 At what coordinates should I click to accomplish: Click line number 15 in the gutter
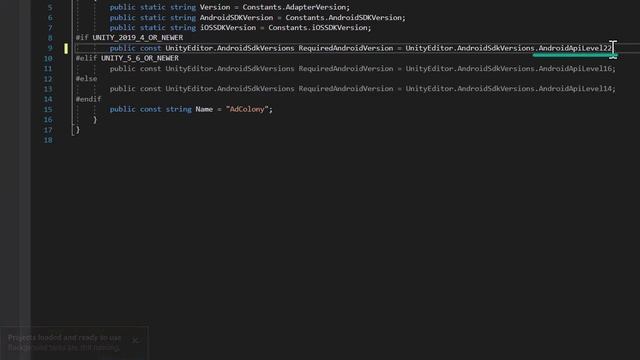(48, 109)
